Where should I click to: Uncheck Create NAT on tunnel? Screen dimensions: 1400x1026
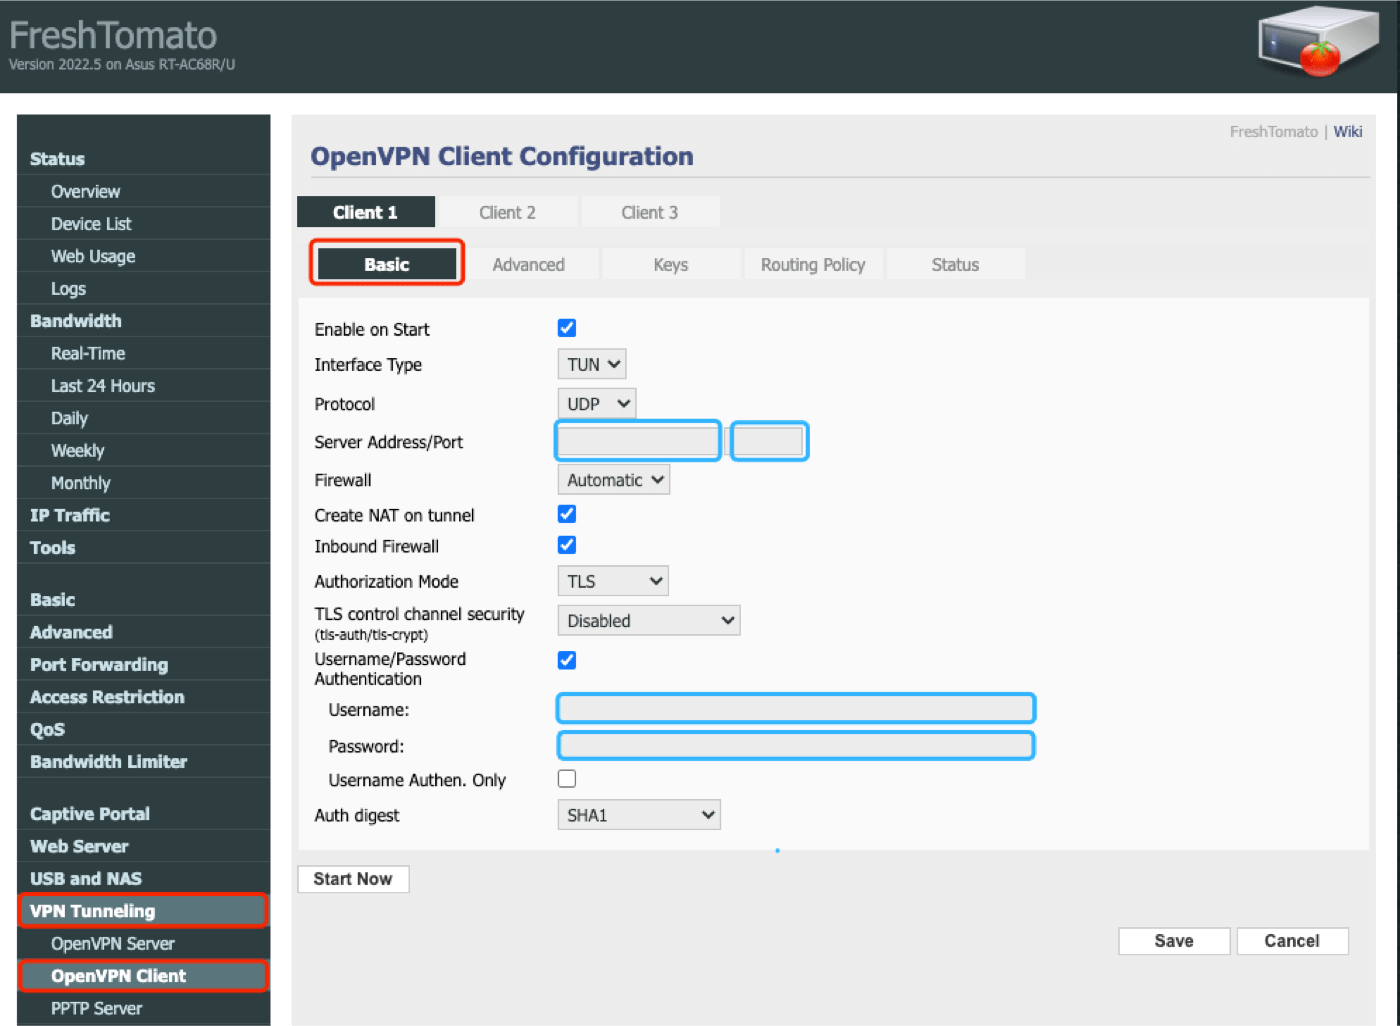(x=567, y=514)
